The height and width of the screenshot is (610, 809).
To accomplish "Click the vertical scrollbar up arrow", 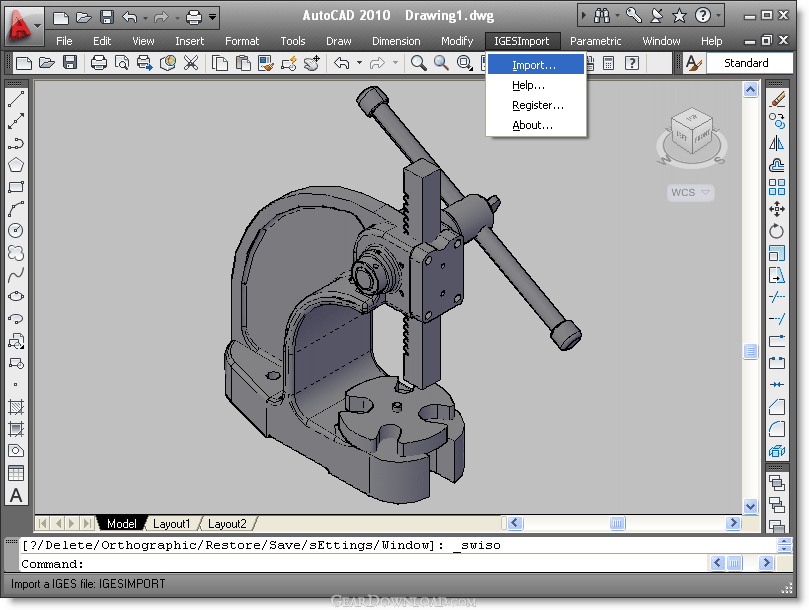I will 751,90.
